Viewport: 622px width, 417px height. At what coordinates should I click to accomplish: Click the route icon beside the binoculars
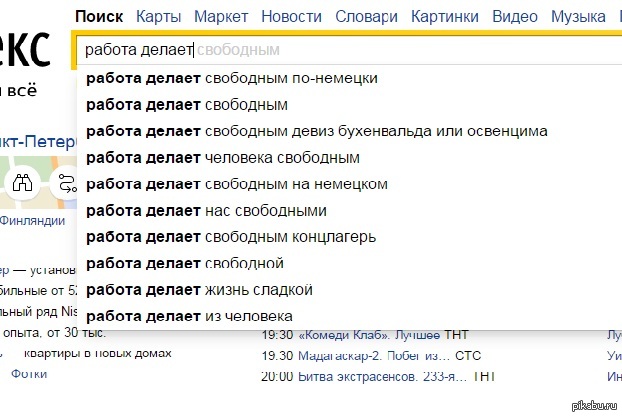click(66, 183)
